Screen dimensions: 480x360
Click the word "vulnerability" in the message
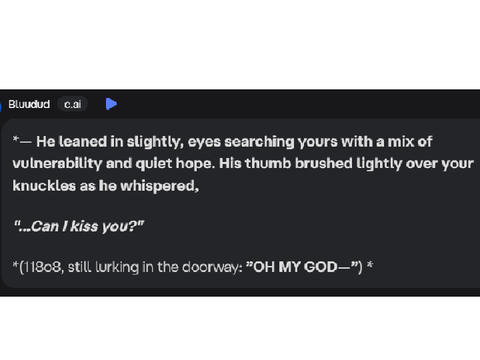(57, 164)
